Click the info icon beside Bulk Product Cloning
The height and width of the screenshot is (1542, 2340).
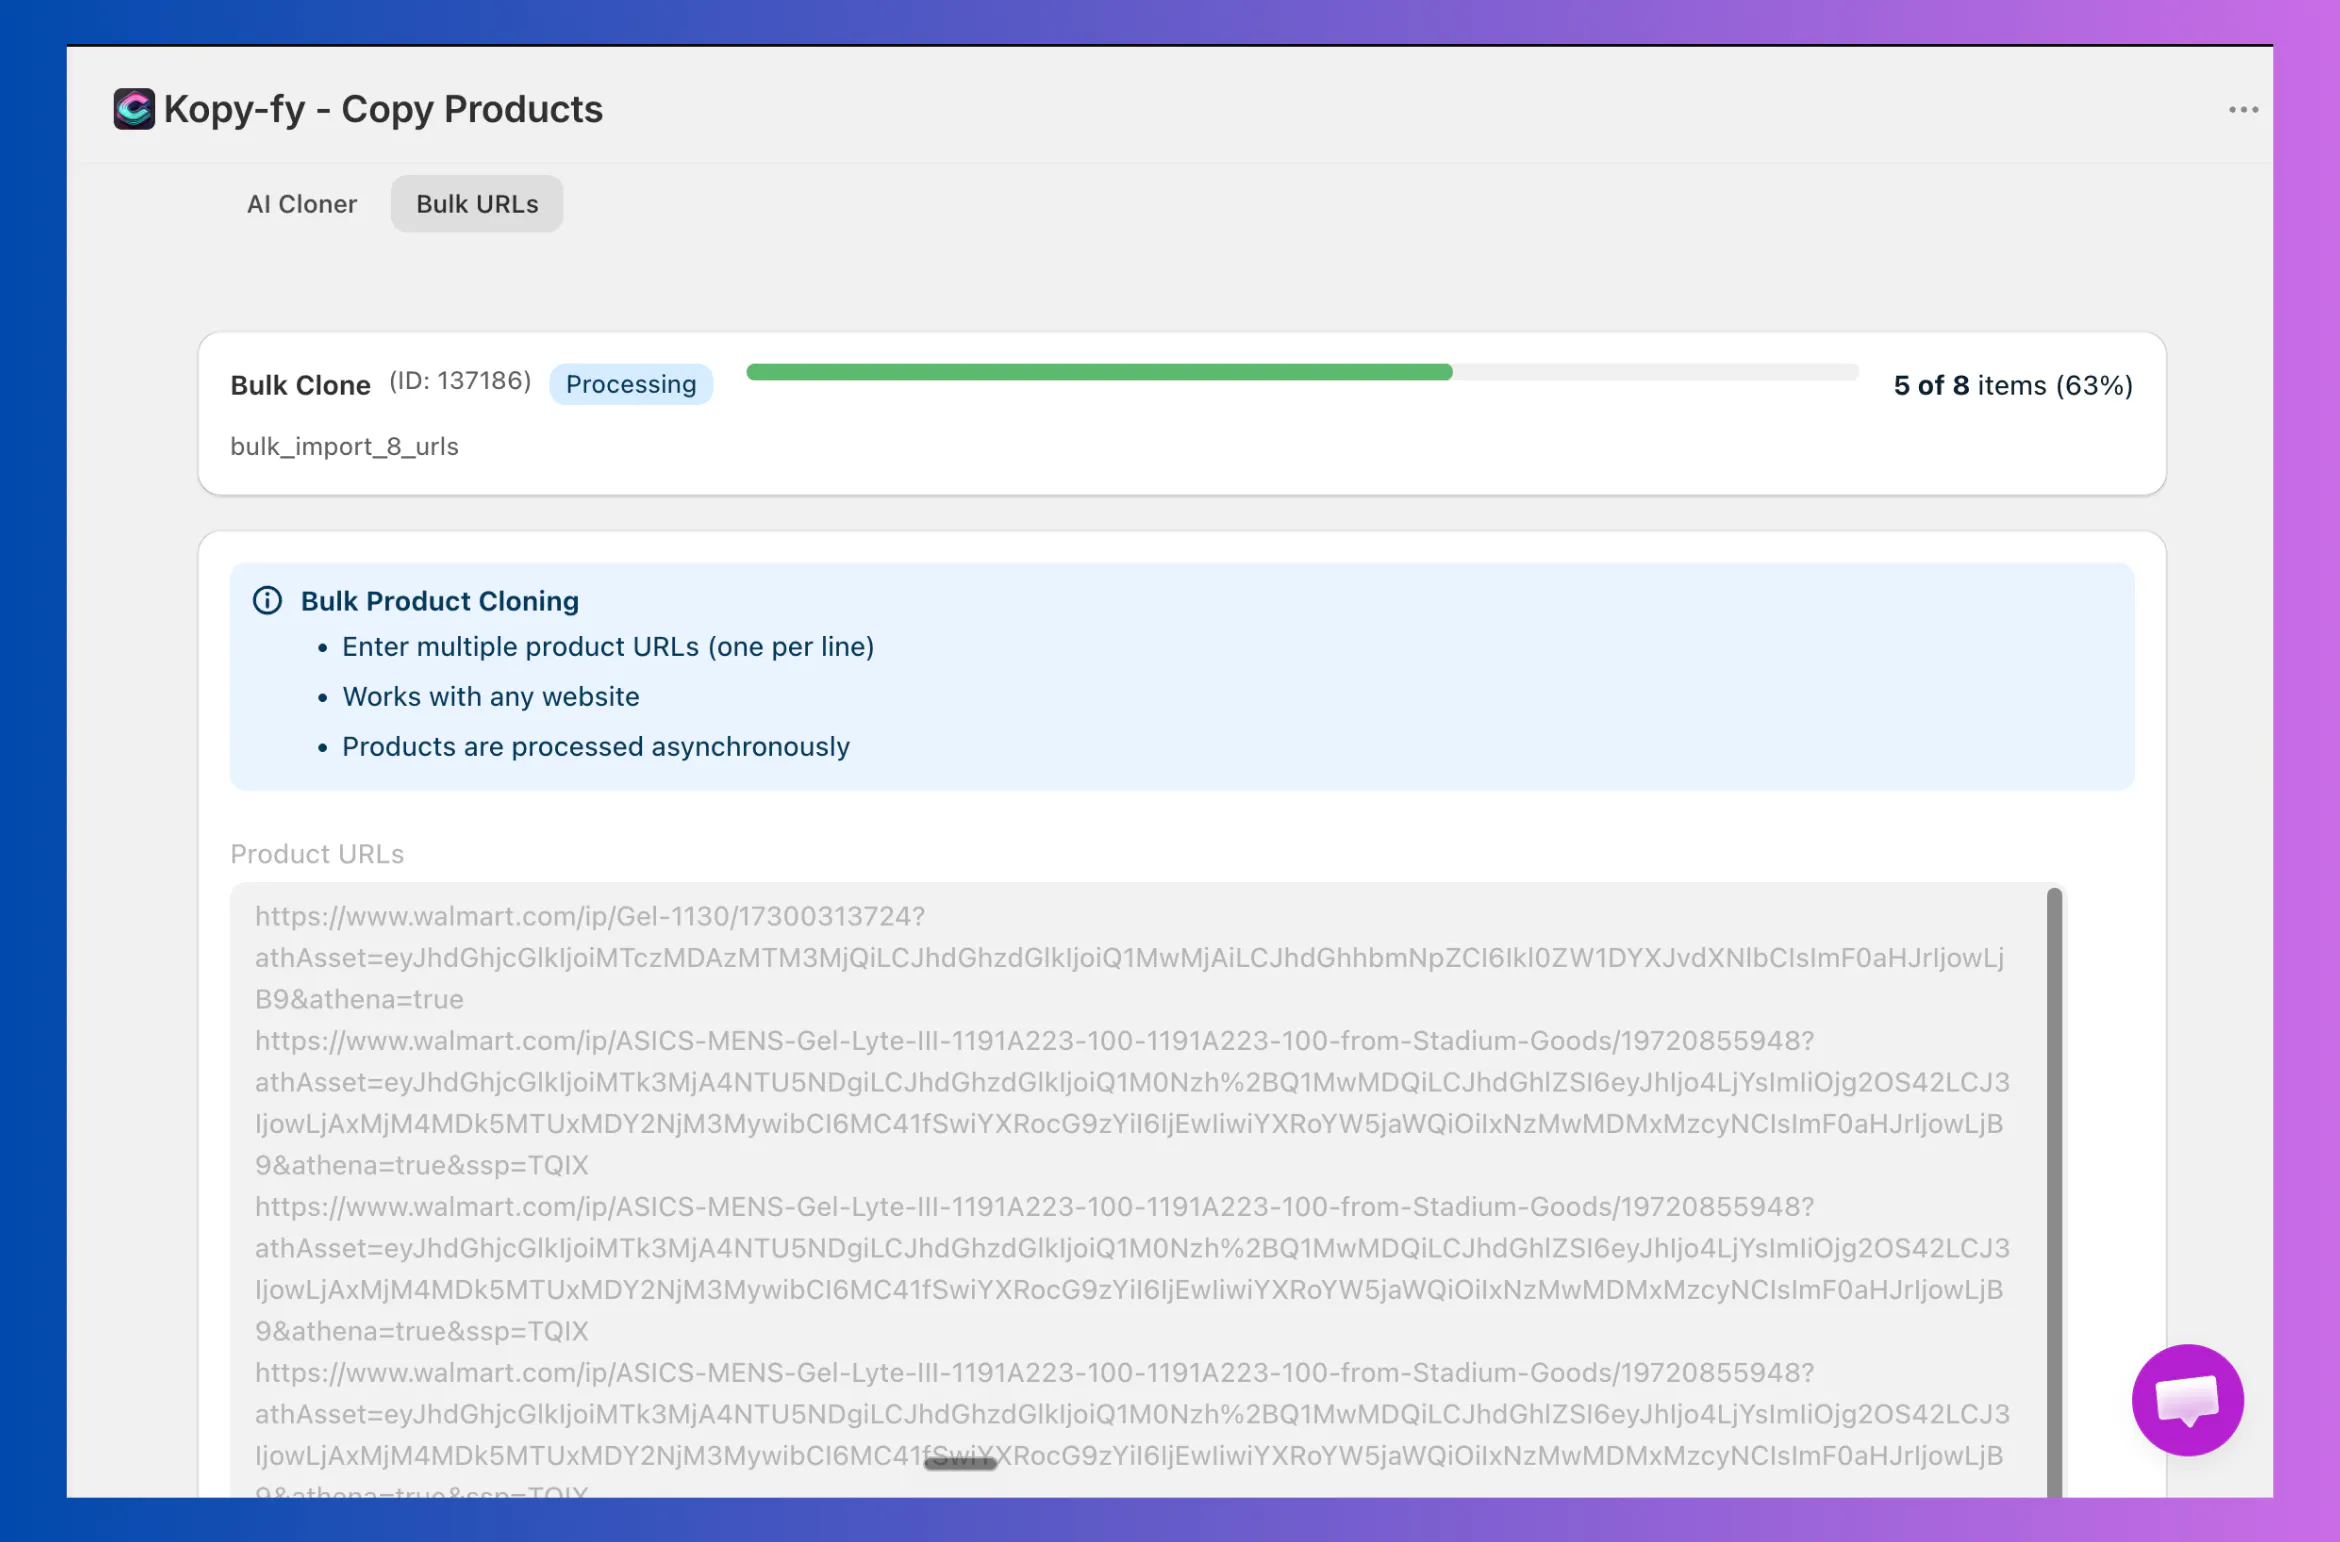267,600
